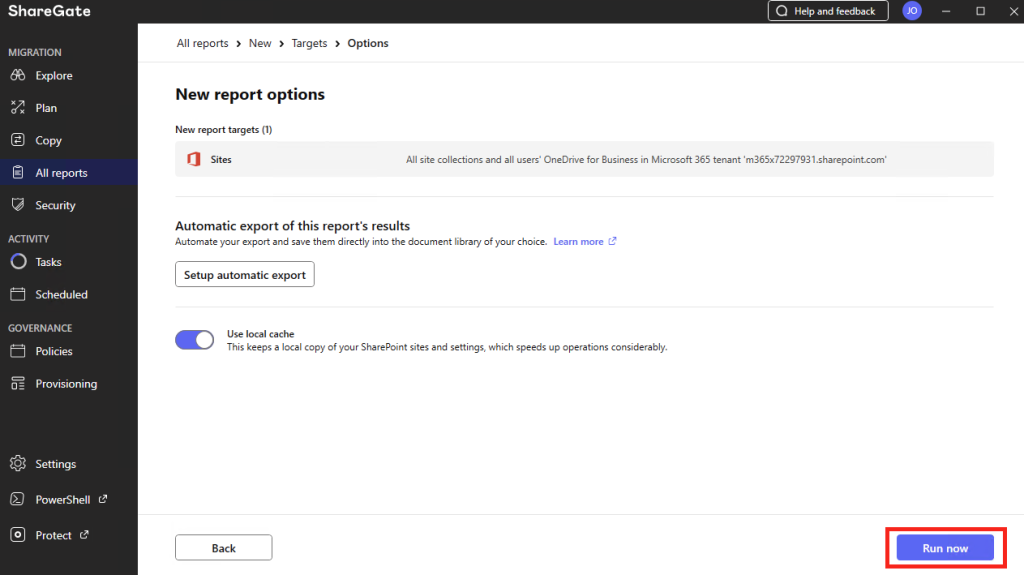Select the Copy icon in Migration
Image resolution: width=1024 pixels, height=575 pixels.
click(x=18, y=140)
